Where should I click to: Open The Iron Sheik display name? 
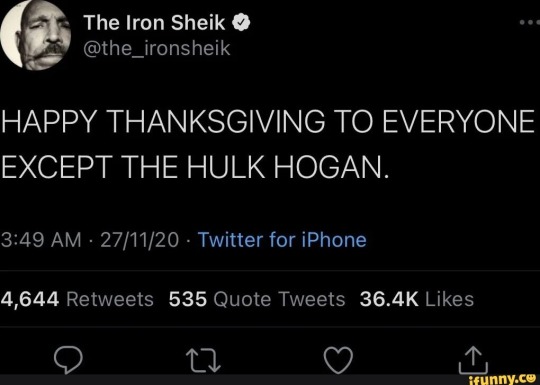154,23
